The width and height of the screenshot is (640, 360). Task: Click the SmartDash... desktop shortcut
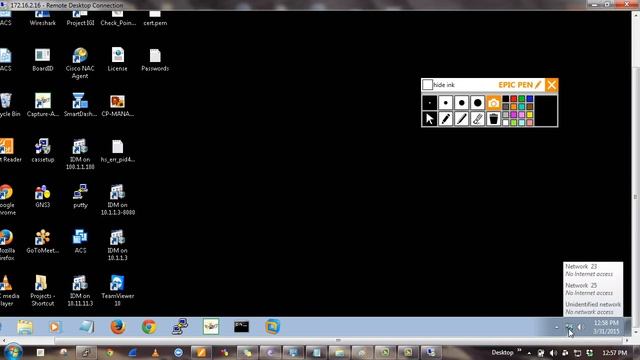point(80,105)
